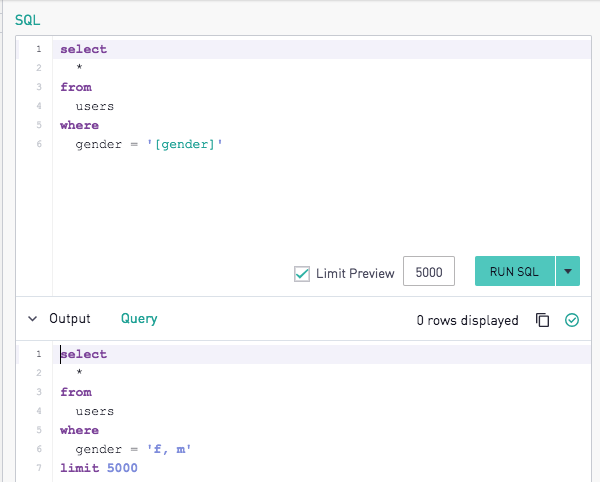
Task: Click the green checkmark status icon
Action: (572, 320)
